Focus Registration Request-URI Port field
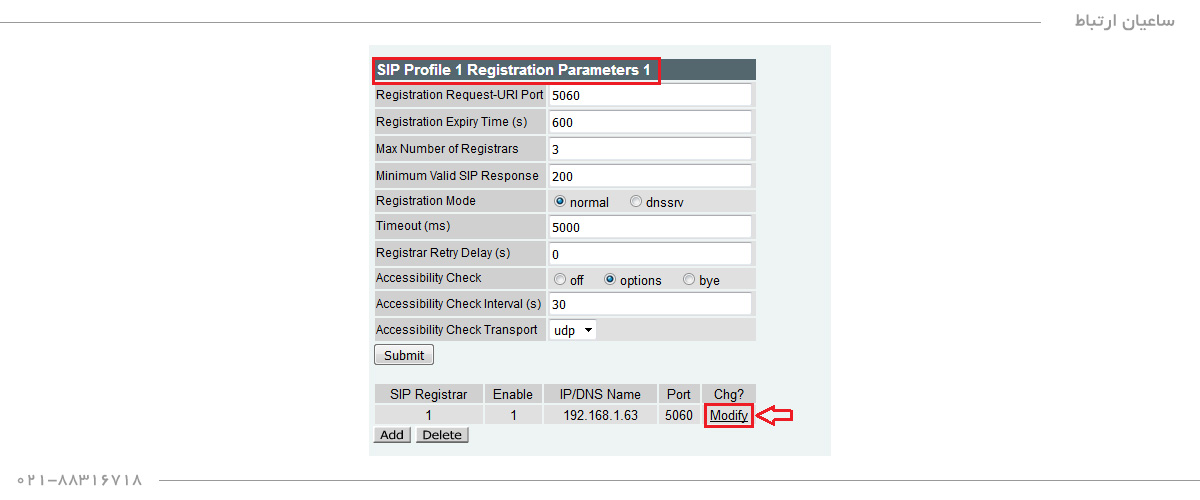Screen dimensions: 1200x500 pos(650,96)
